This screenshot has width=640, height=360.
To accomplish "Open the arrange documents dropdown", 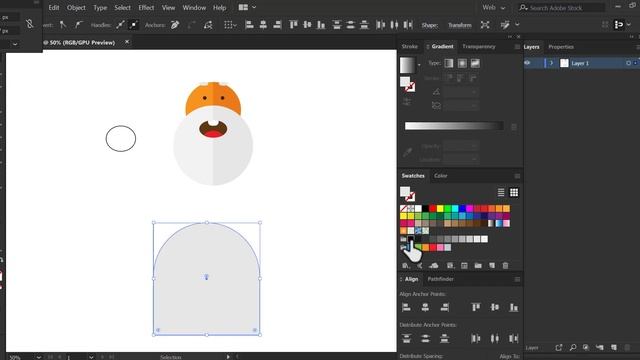I will point(247,7).
